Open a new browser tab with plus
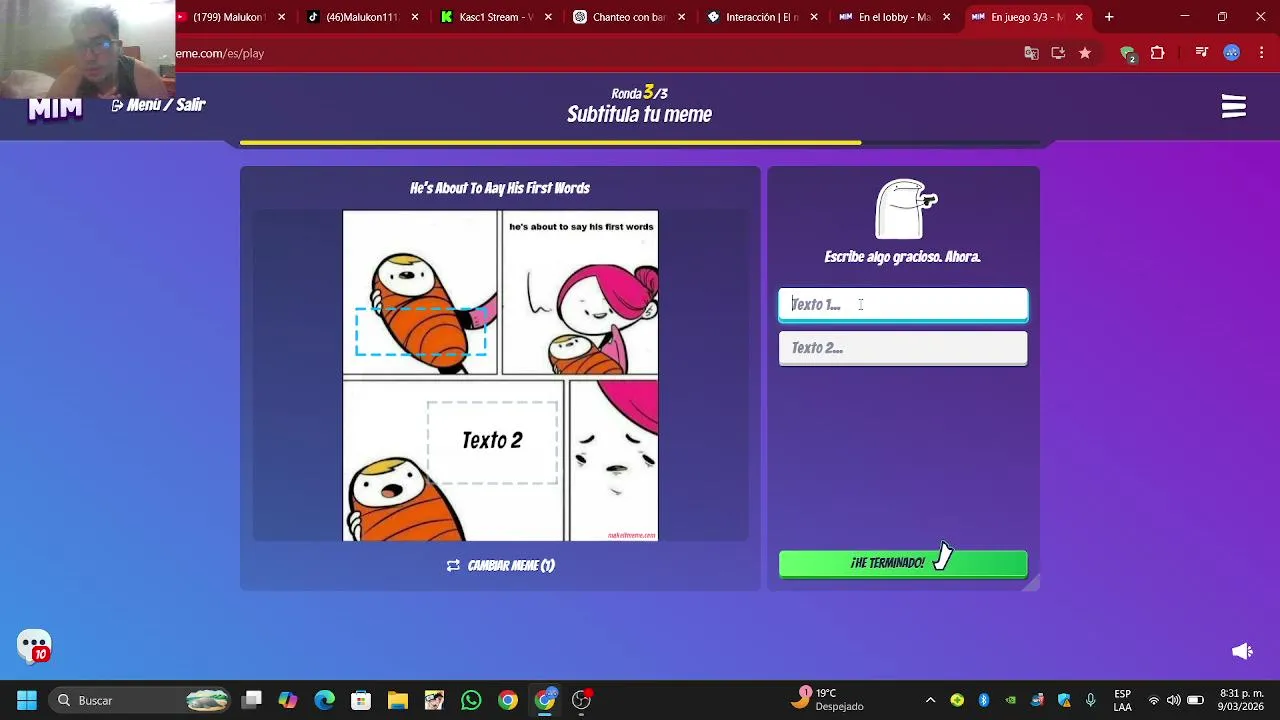Screen dimensions: 1280x720 tap(1109, 17)
